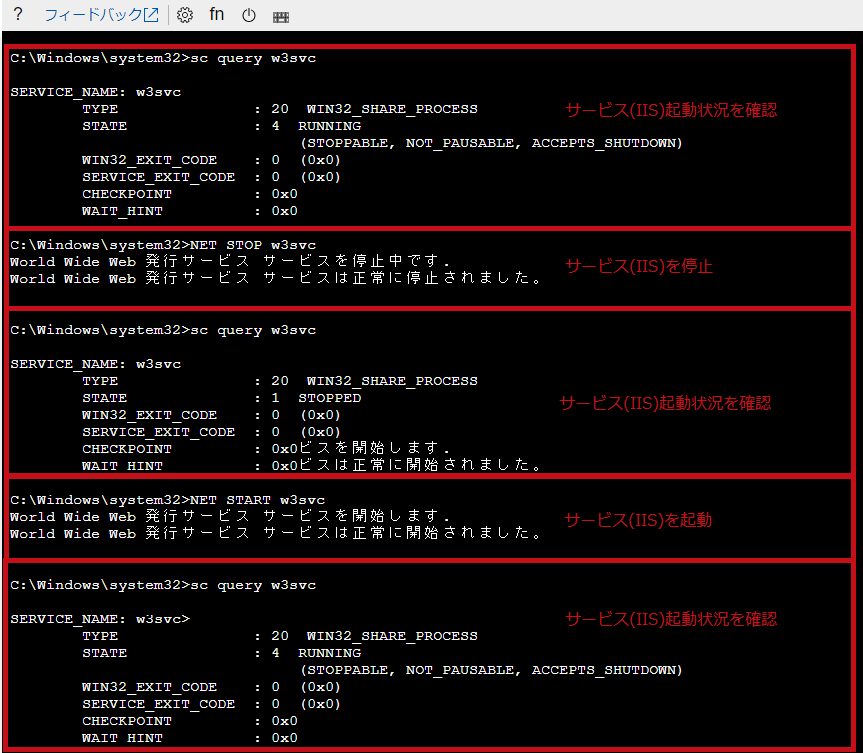The image size is (863, 753).
Task: Click the WAIT HINT line showing 0x0ビスは正常に開始されました
Action: pos(313,466)
